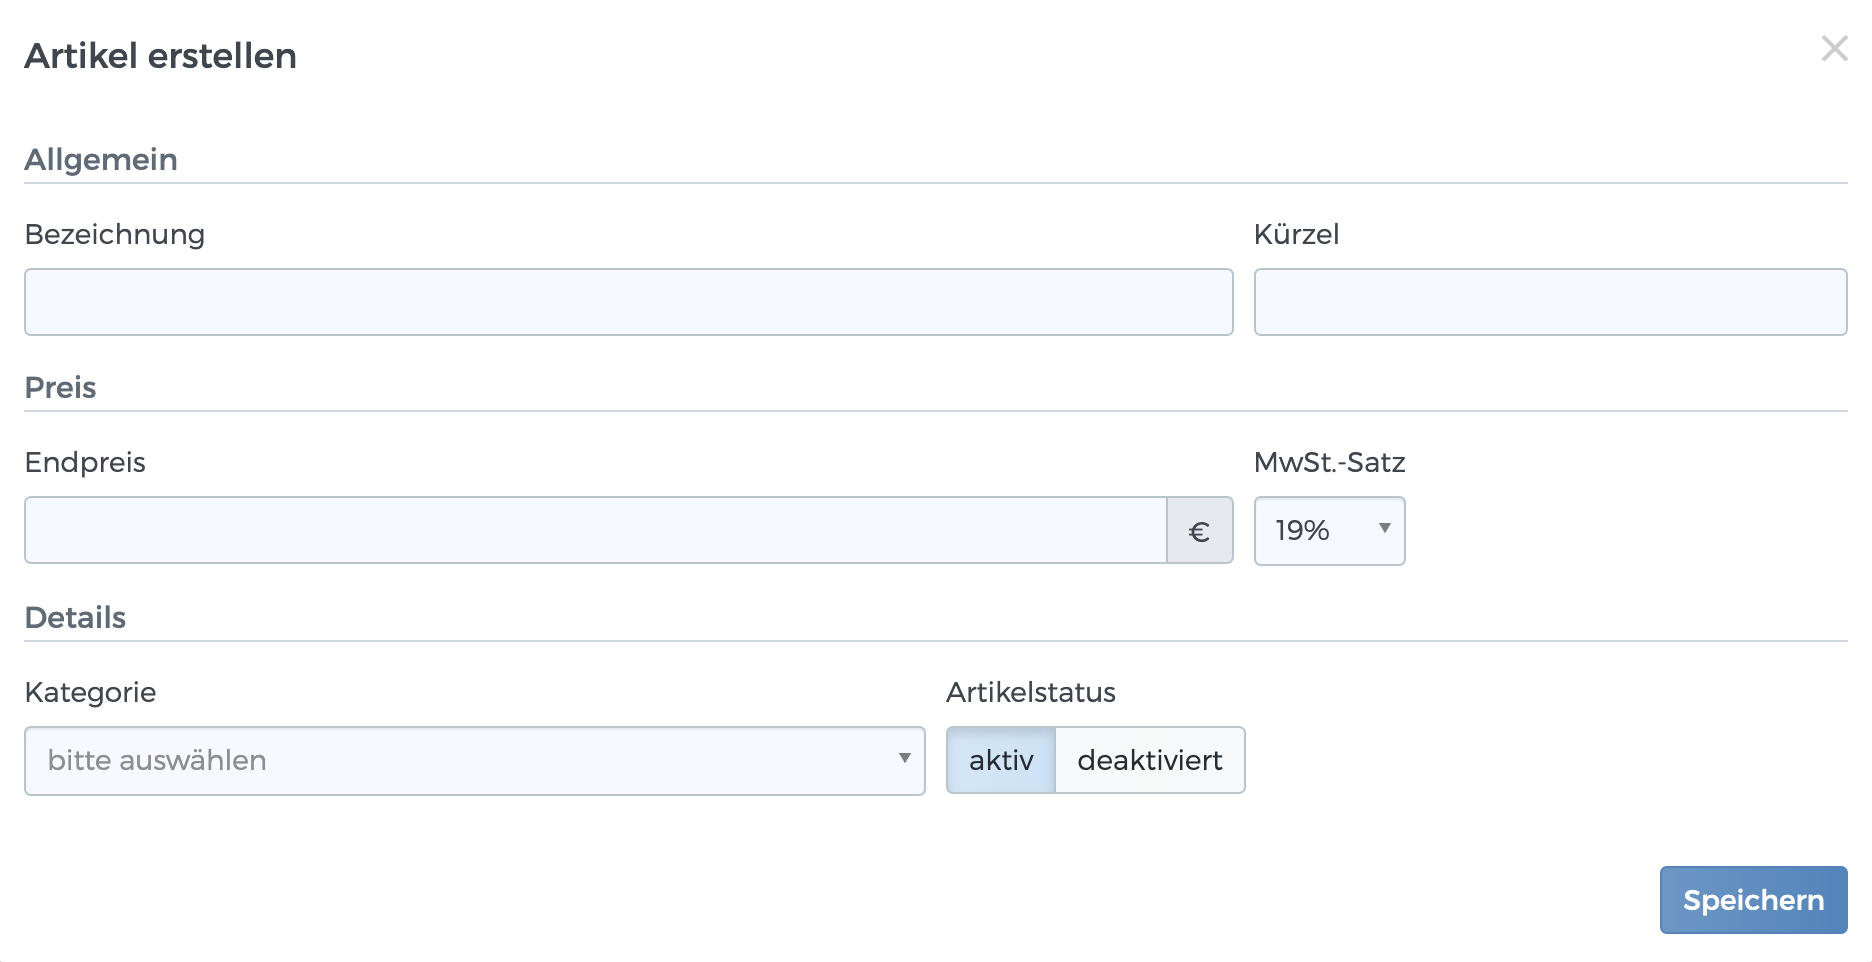The image size is (1872, 962).
Task: Click the MwSt.-Satz dropdown arrow
Action: coord(1384,529)
